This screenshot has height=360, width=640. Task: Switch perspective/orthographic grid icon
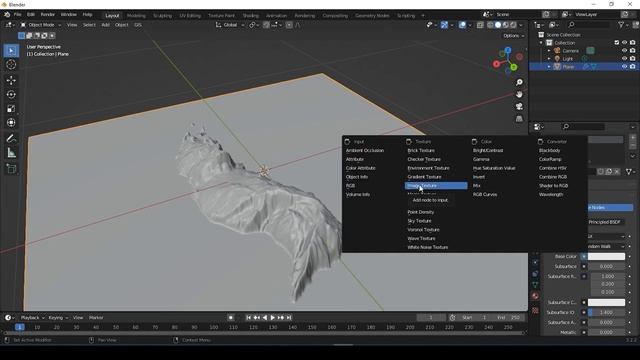click(x=519, y=119)
